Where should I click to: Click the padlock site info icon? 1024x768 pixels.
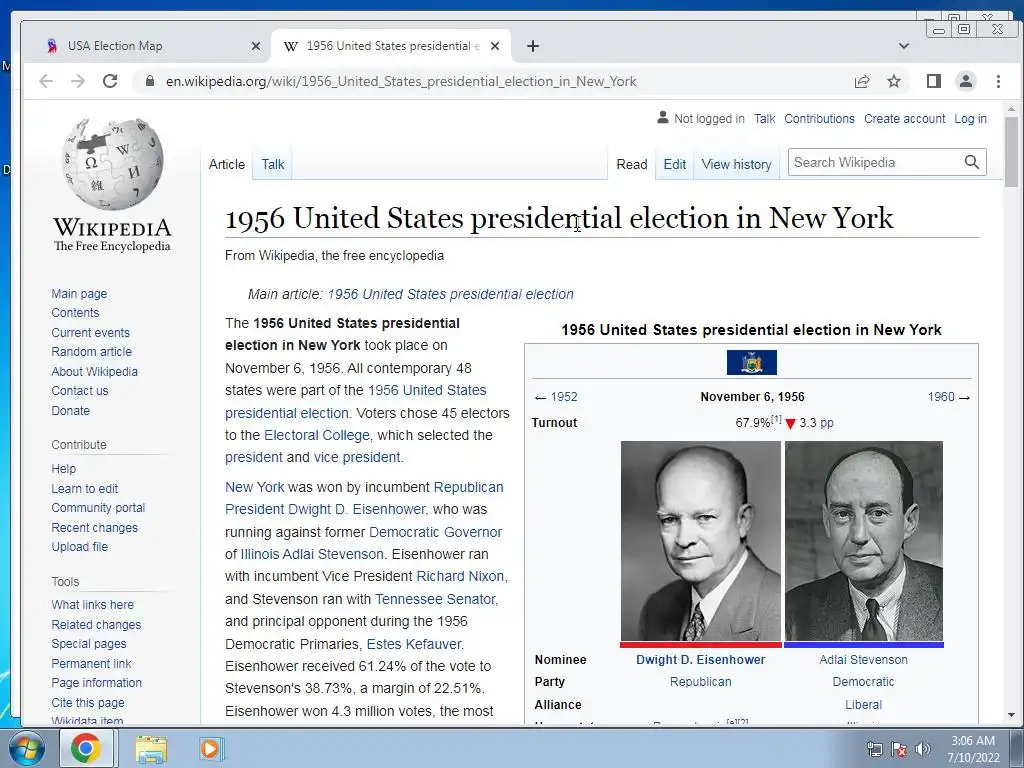150,81
